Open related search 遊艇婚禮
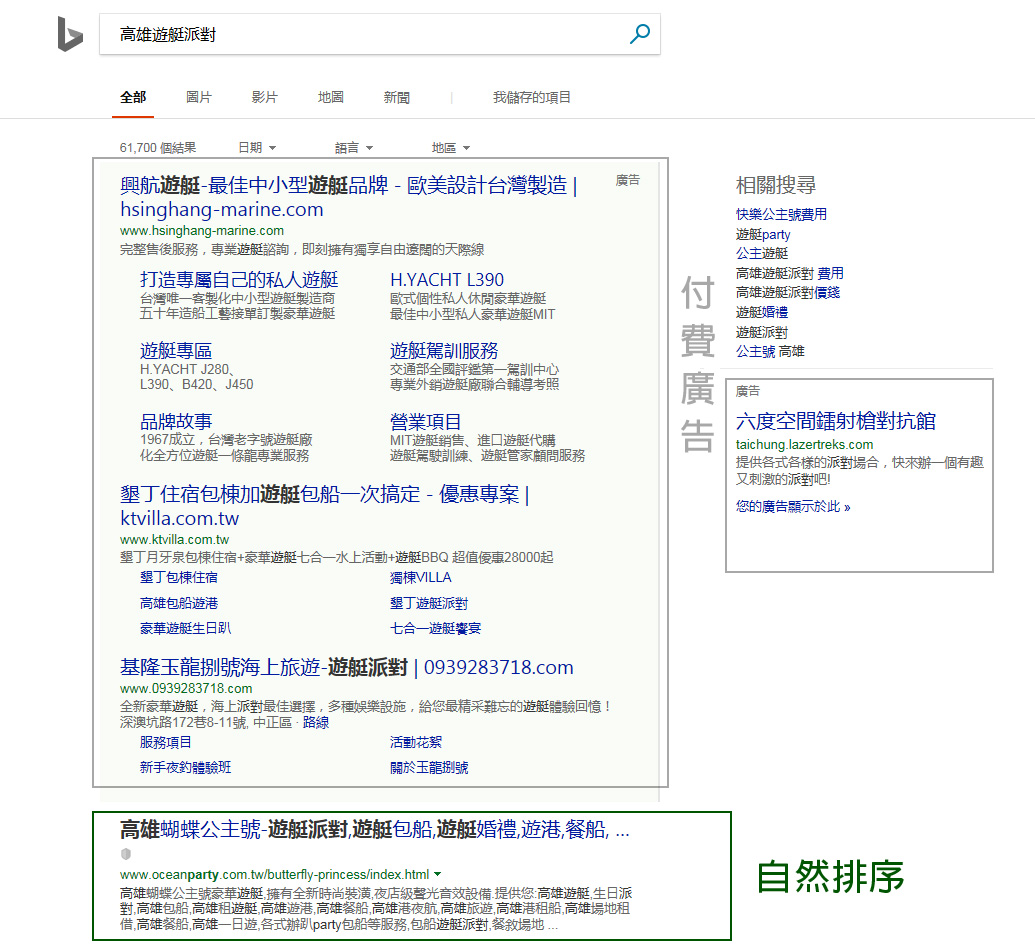The height and width of the screenshot is (950, 1035). (762, 312)
